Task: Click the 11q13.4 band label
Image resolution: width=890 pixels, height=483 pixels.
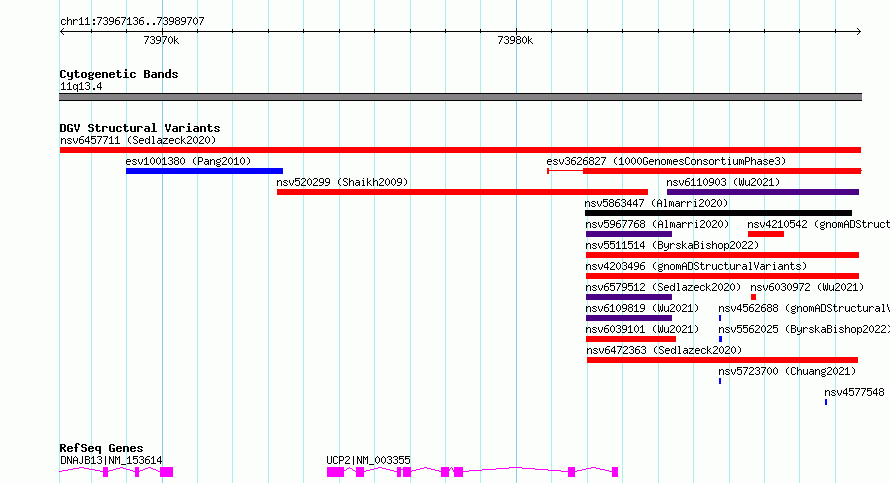Action: [x=81, y=87]
